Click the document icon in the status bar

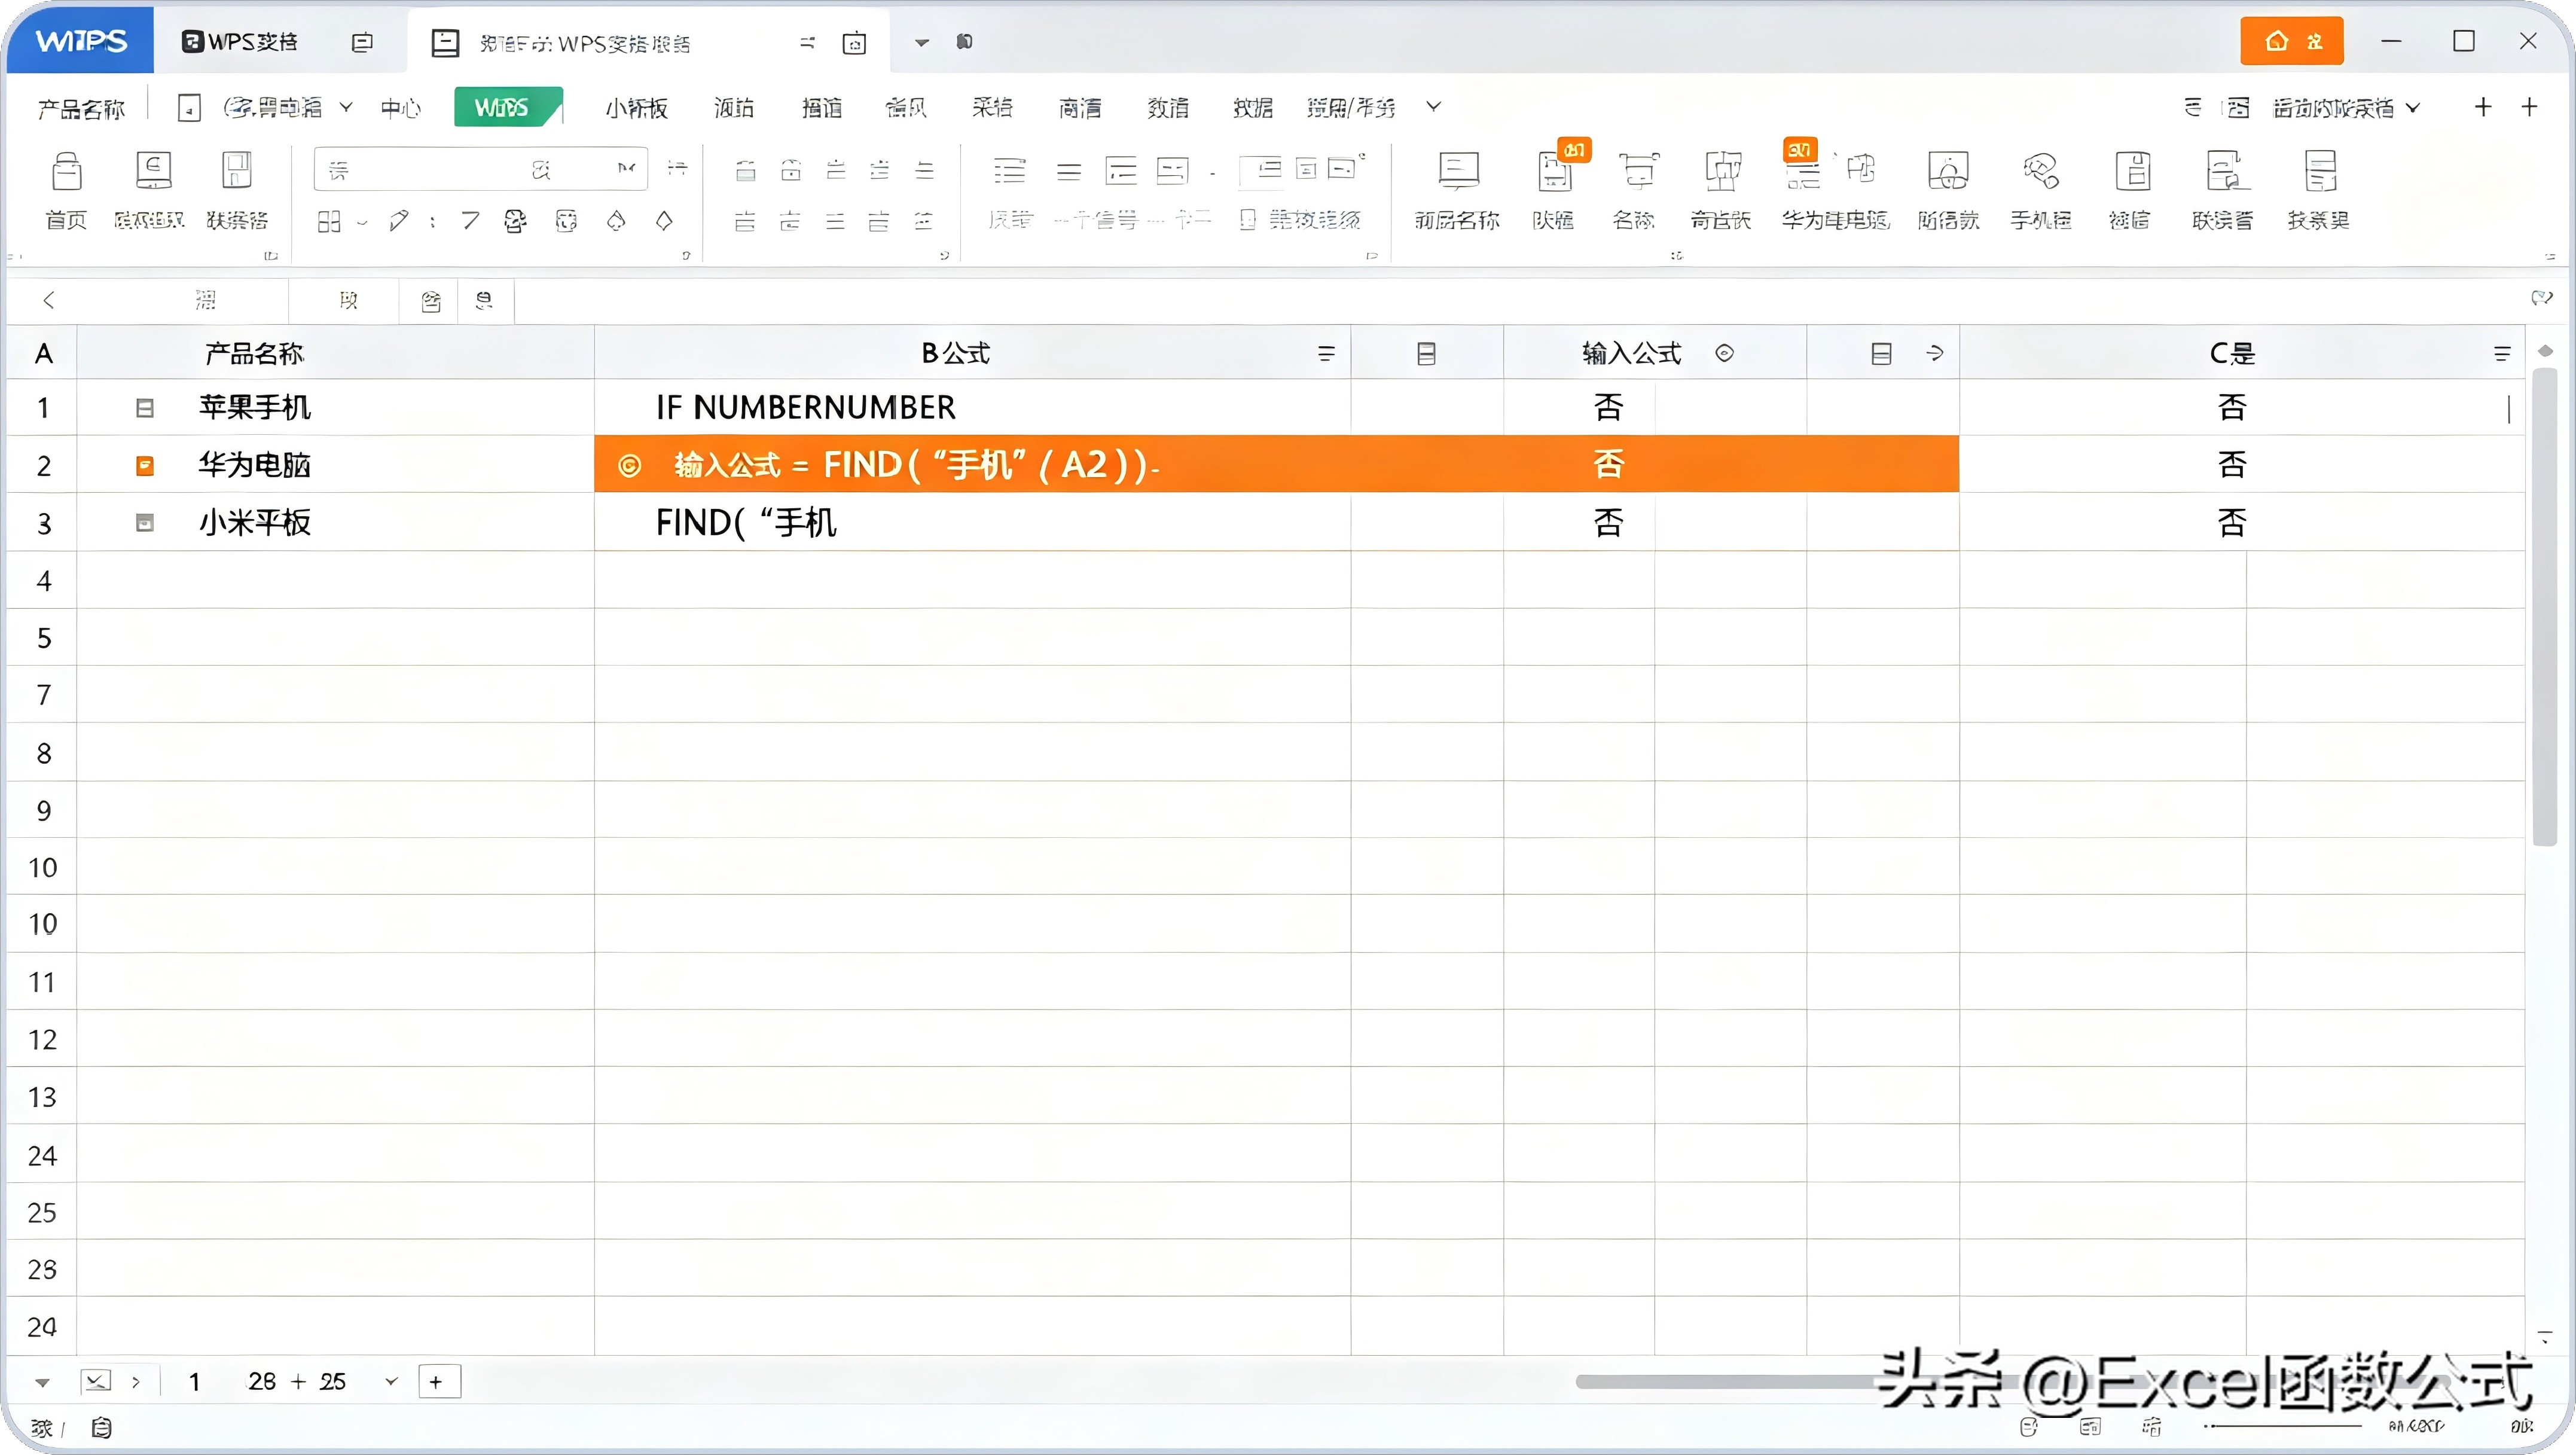[x=101, y=1427]
